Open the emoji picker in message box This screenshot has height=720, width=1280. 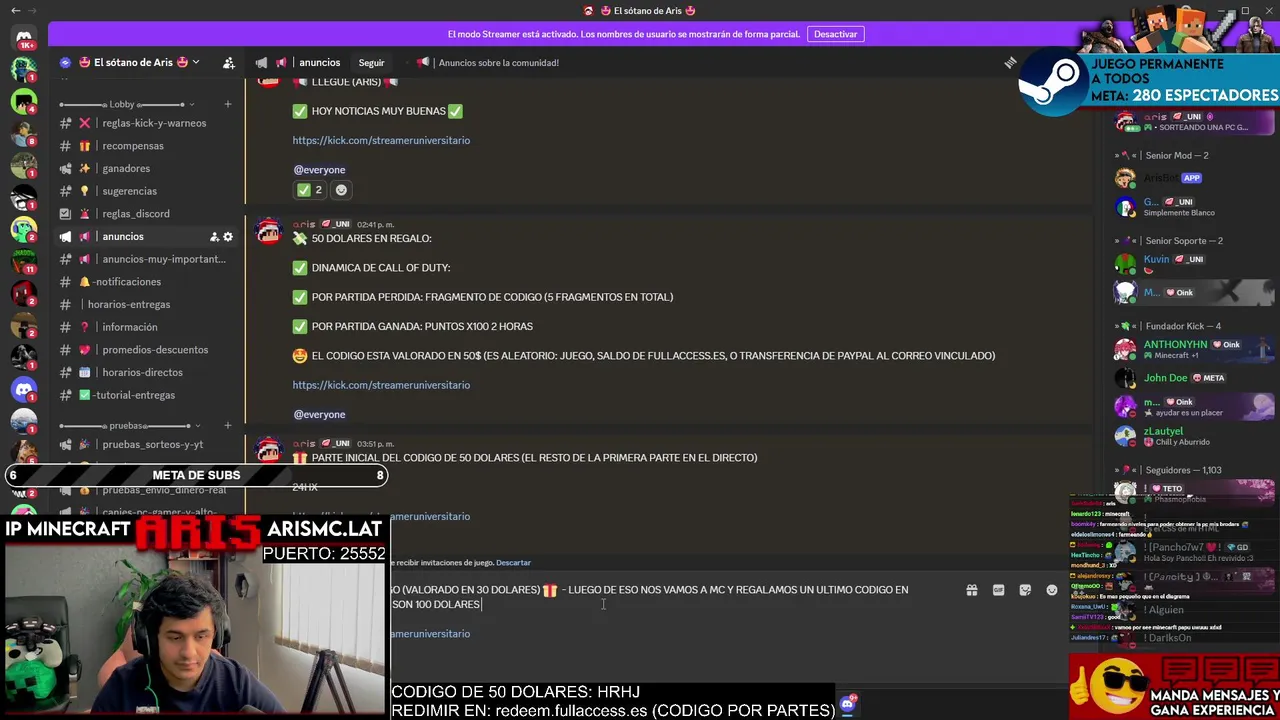click(x=1052, y=590)
